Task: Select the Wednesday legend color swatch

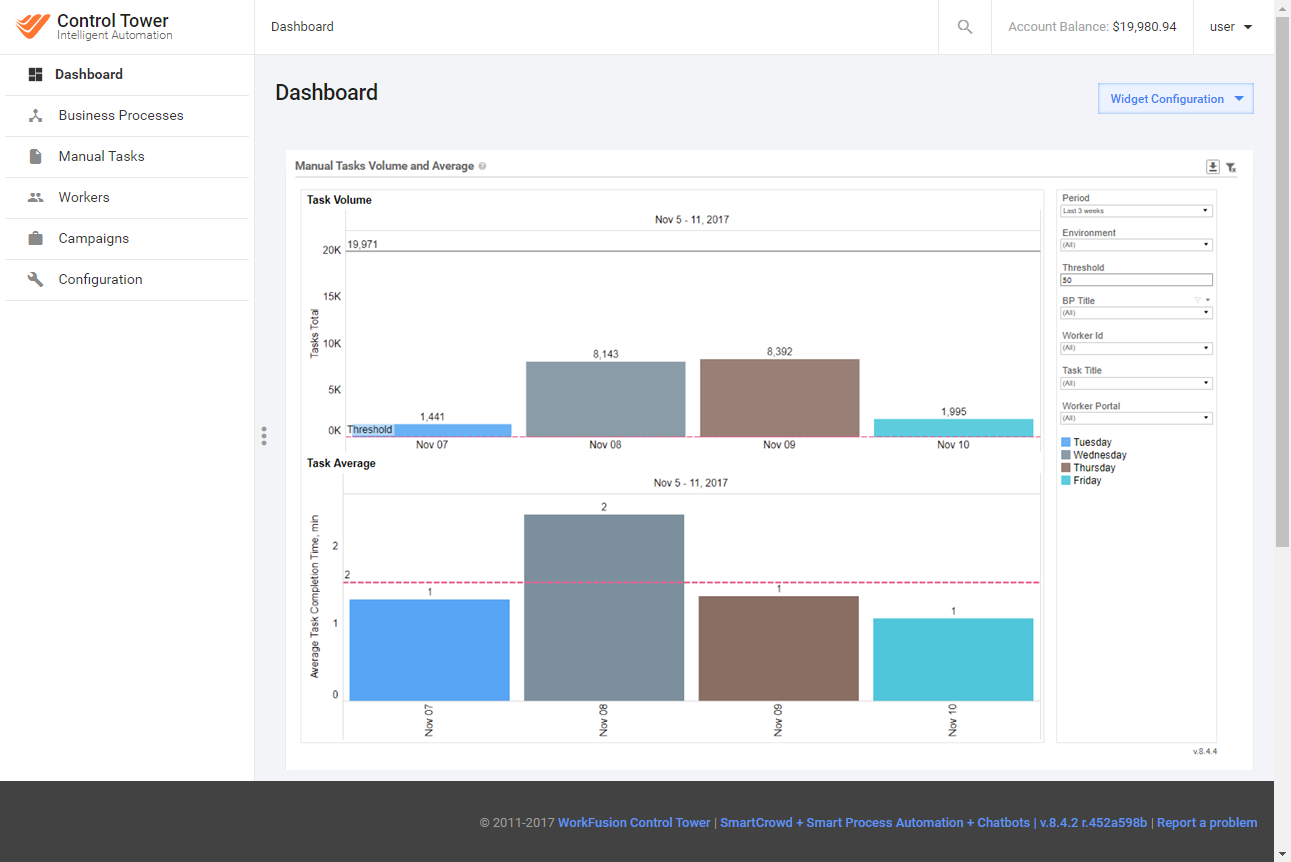Action: 1066,455
